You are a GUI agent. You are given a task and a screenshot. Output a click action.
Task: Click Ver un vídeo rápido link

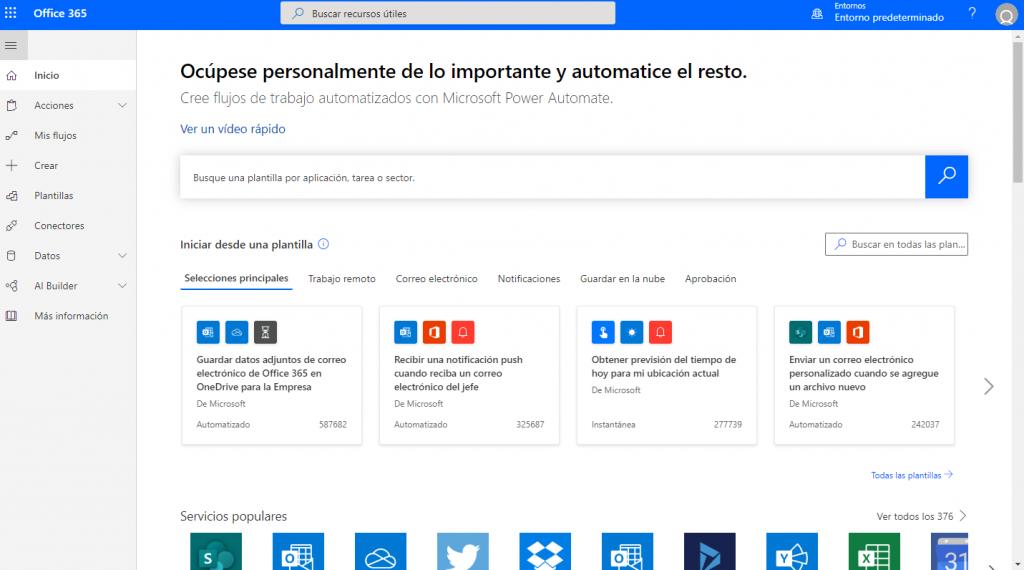click(x=232, y=129)
